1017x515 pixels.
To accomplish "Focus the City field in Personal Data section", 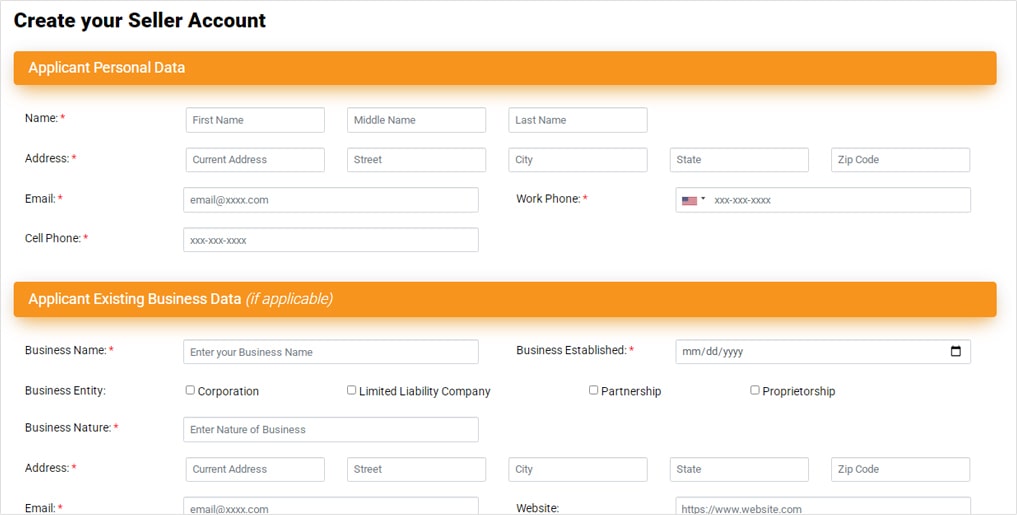I will coord(577,160).
